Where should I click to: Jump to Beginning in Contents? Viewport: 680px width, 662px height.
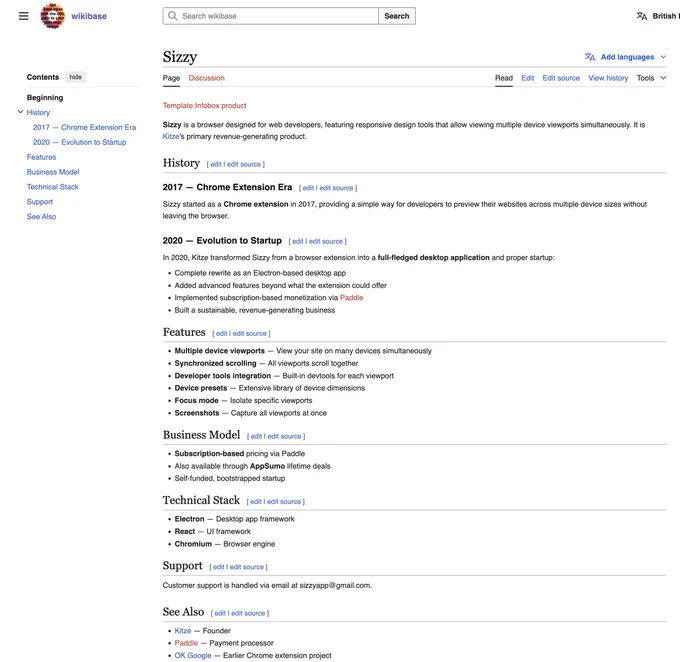pyautogui.click(x=45, y=98)
